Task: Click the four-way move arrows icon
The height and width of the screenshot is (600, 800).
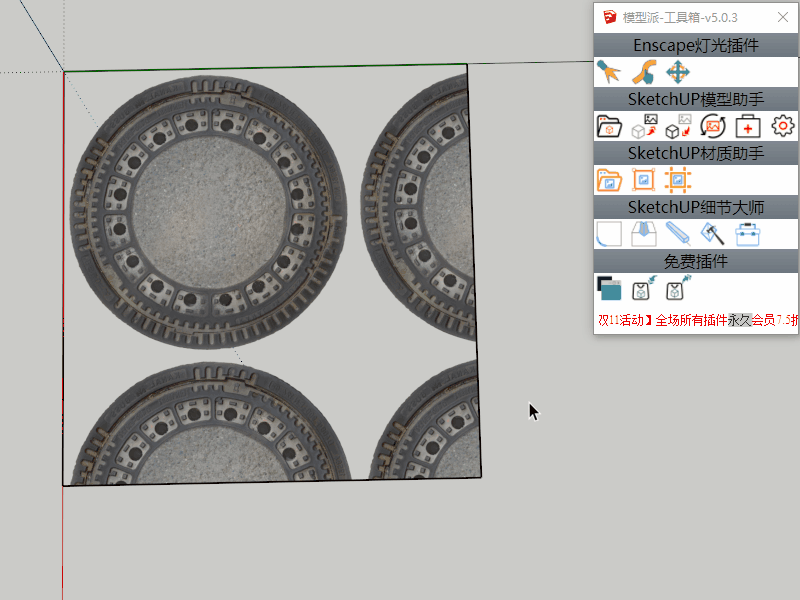Action: 678,72
